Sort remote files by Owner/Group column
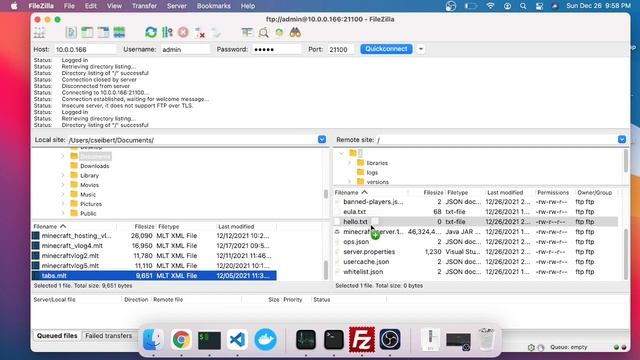Viewport: 640px width, 360px height. pyautogui.click(x=595, y=192)
